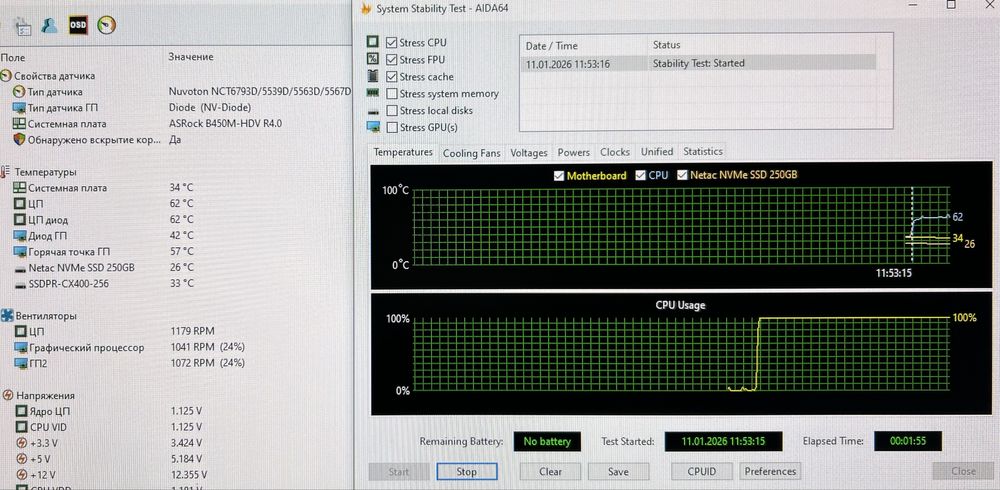This screenshot has width=1000, height=490.
Task: Click the Test Started field showing 11.01.2026 11:53:15
Action: coord(723,441)
